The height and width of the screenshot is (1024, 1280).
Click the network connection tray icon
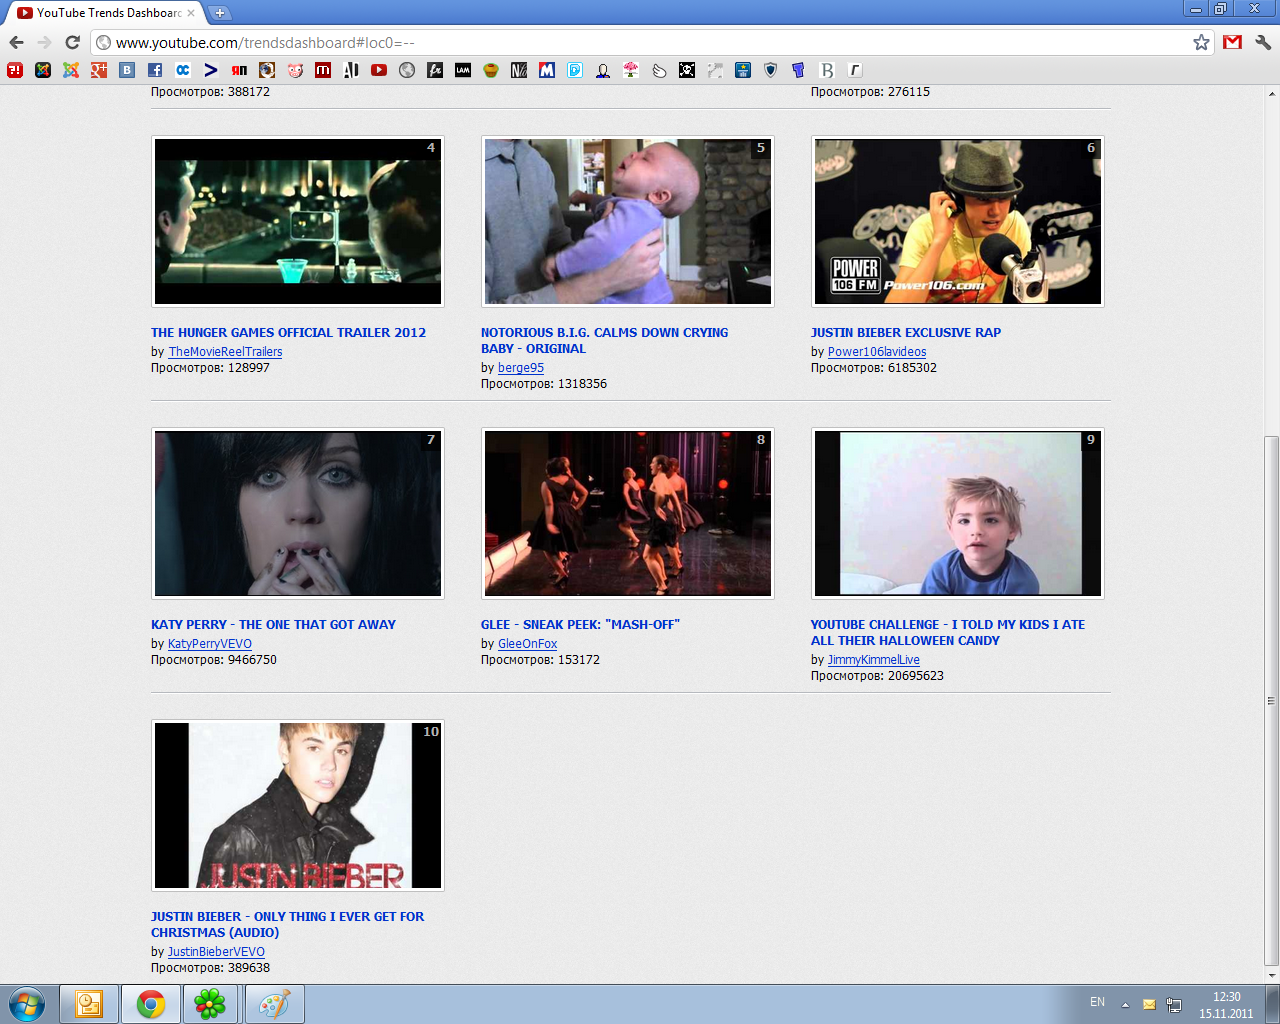coord(1173,1004)
